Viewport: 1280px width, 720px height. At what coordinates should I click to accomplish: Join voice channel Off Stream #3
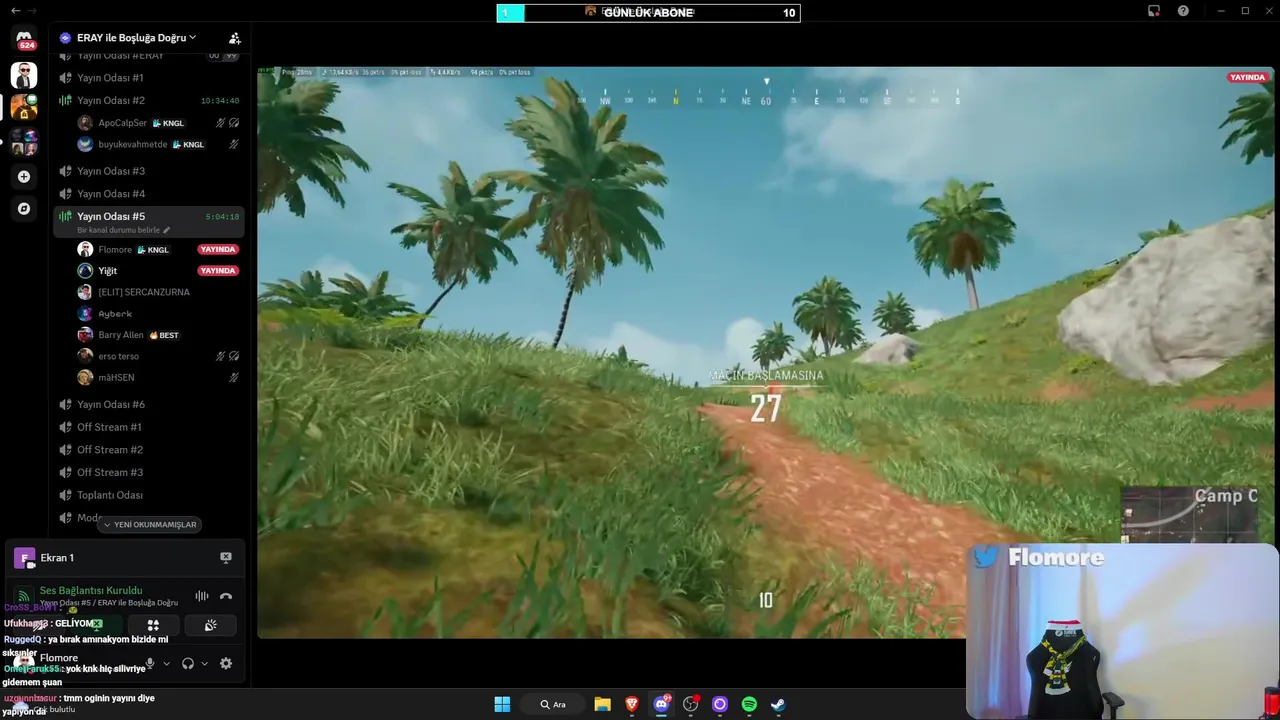coord(148,472)
